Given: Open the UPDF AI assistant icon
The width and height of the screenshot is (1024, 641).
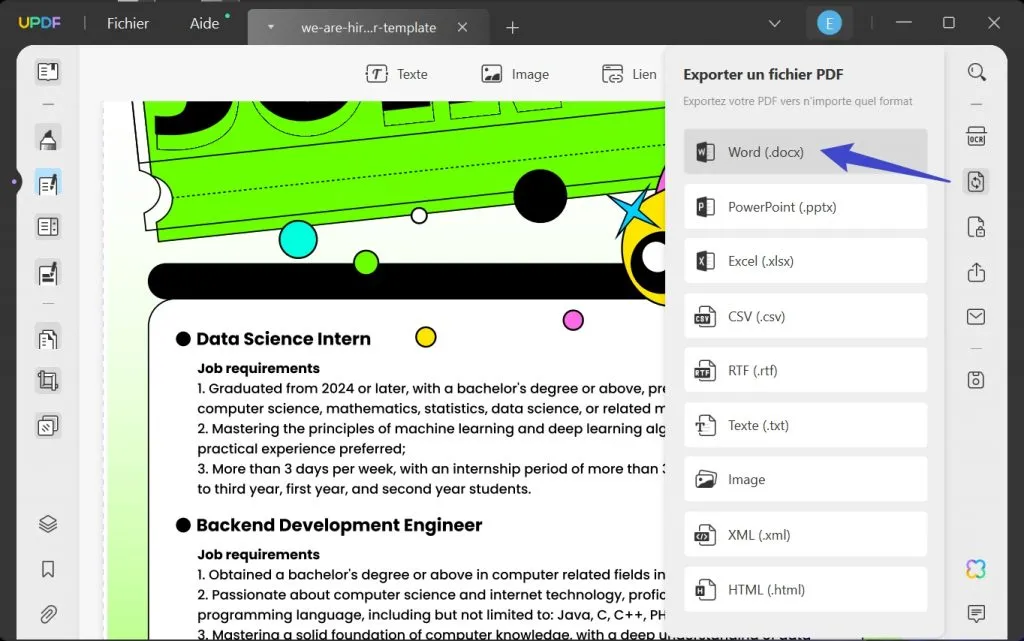Looking at the screenshot, I should tap(976, 569).
